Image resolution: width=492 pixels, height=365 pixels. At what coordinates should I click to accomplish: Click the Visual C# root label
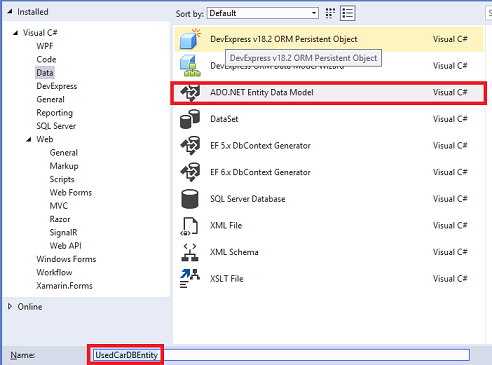click(40, 33)
